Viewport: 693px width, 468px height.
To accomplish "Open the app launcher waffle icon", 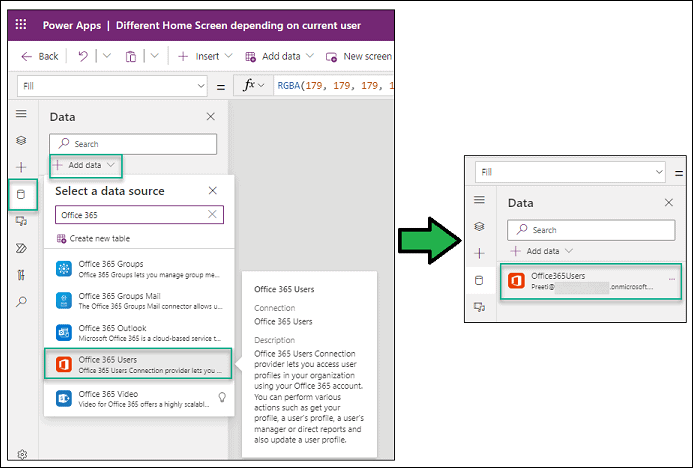I will (x=21, y=24).
